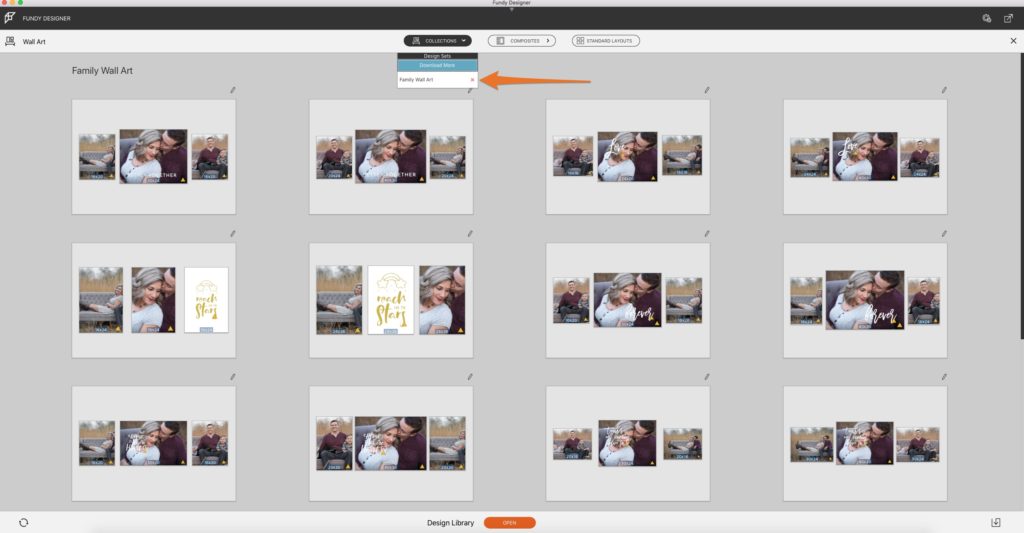This screenshot has height=533, width=1024.
Task: Click the Family Wall Art heading
Action: click(x=102, y=71)
